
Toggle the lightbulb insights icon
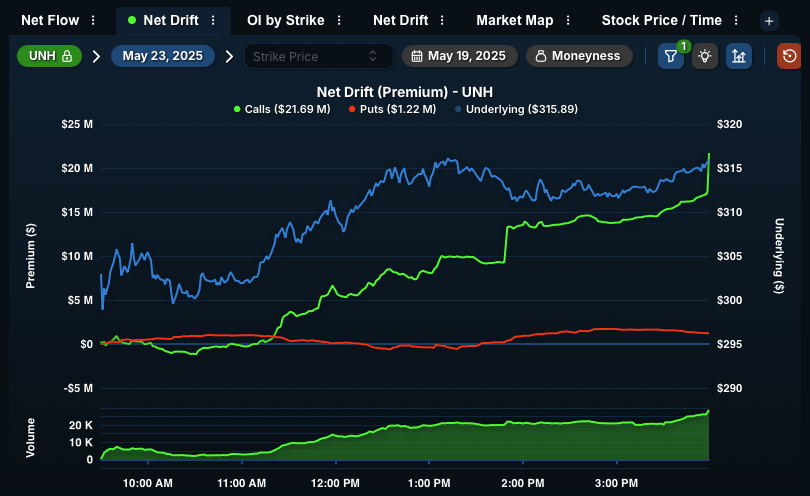(x=705, y=56)
